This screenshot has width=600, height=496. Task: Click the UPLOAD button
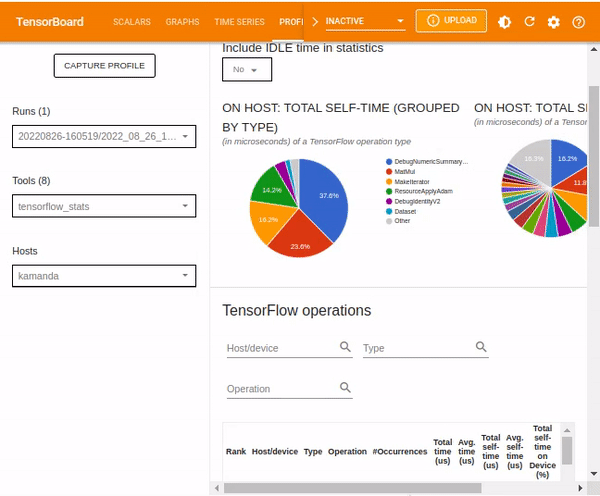pyautogui.click(x=451, y=21)
